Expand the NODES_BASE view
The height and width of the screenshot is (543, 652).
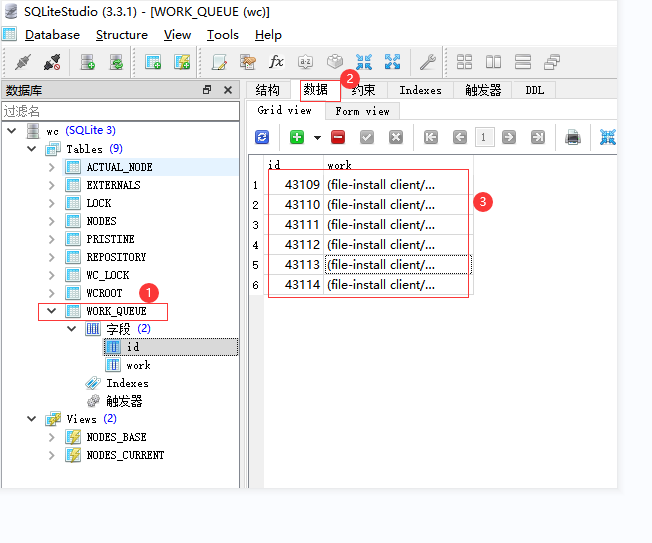point(52,437)
